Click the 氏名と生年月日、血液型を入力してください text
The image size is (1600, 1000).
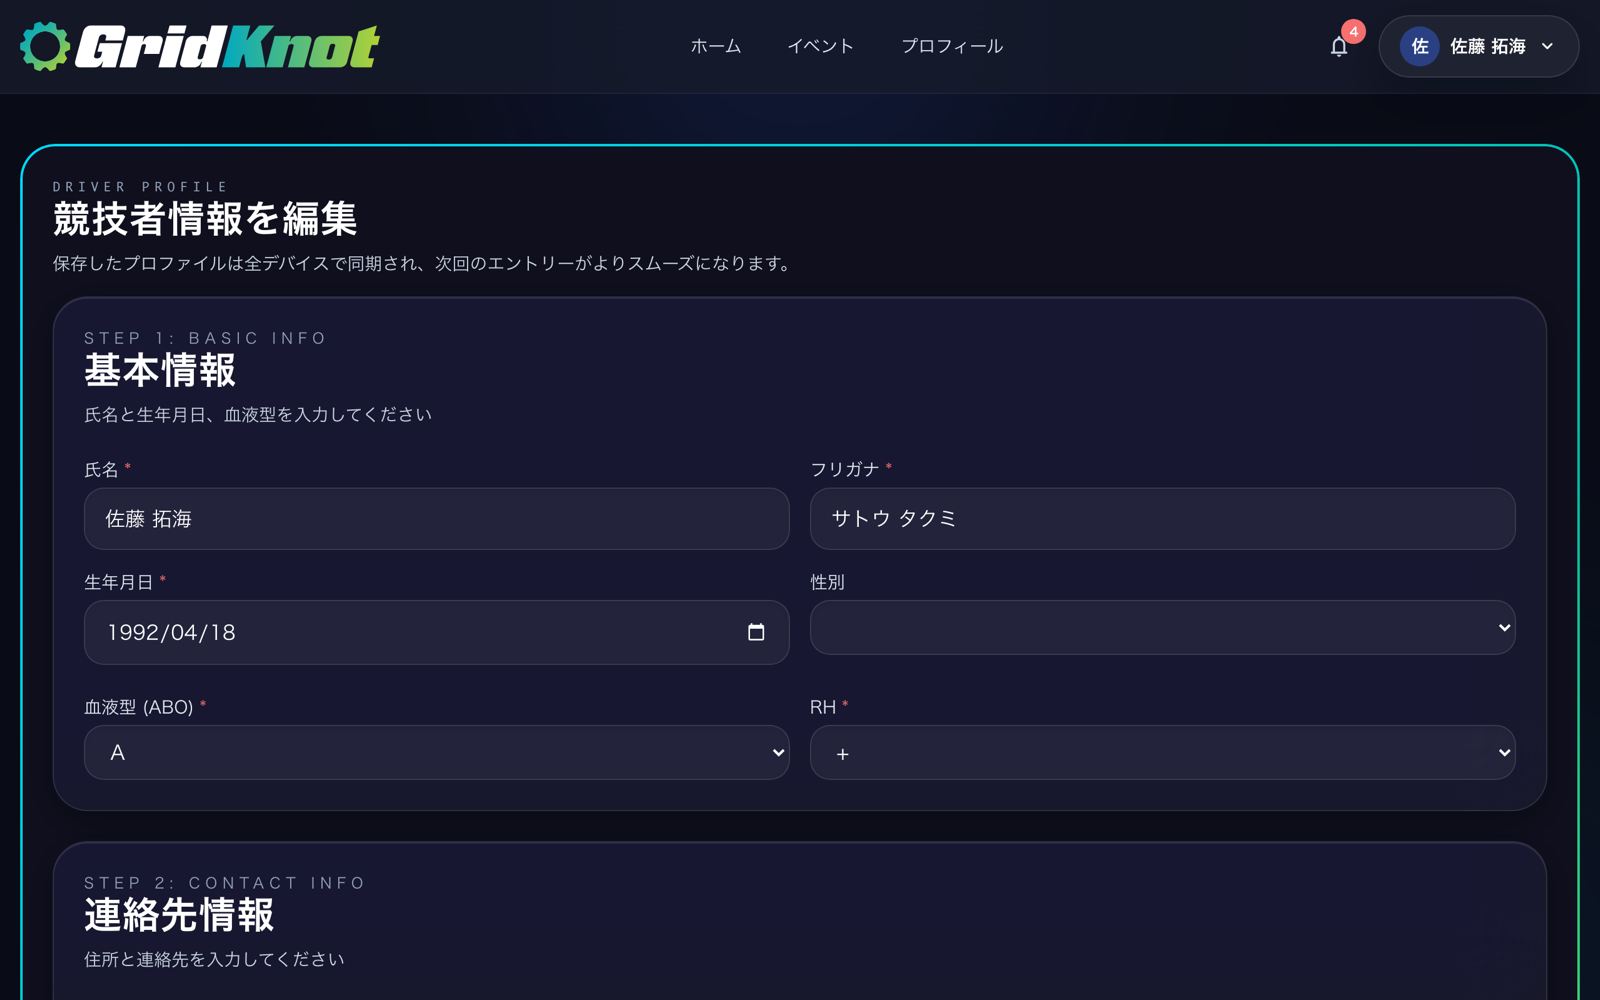(258, 414)
